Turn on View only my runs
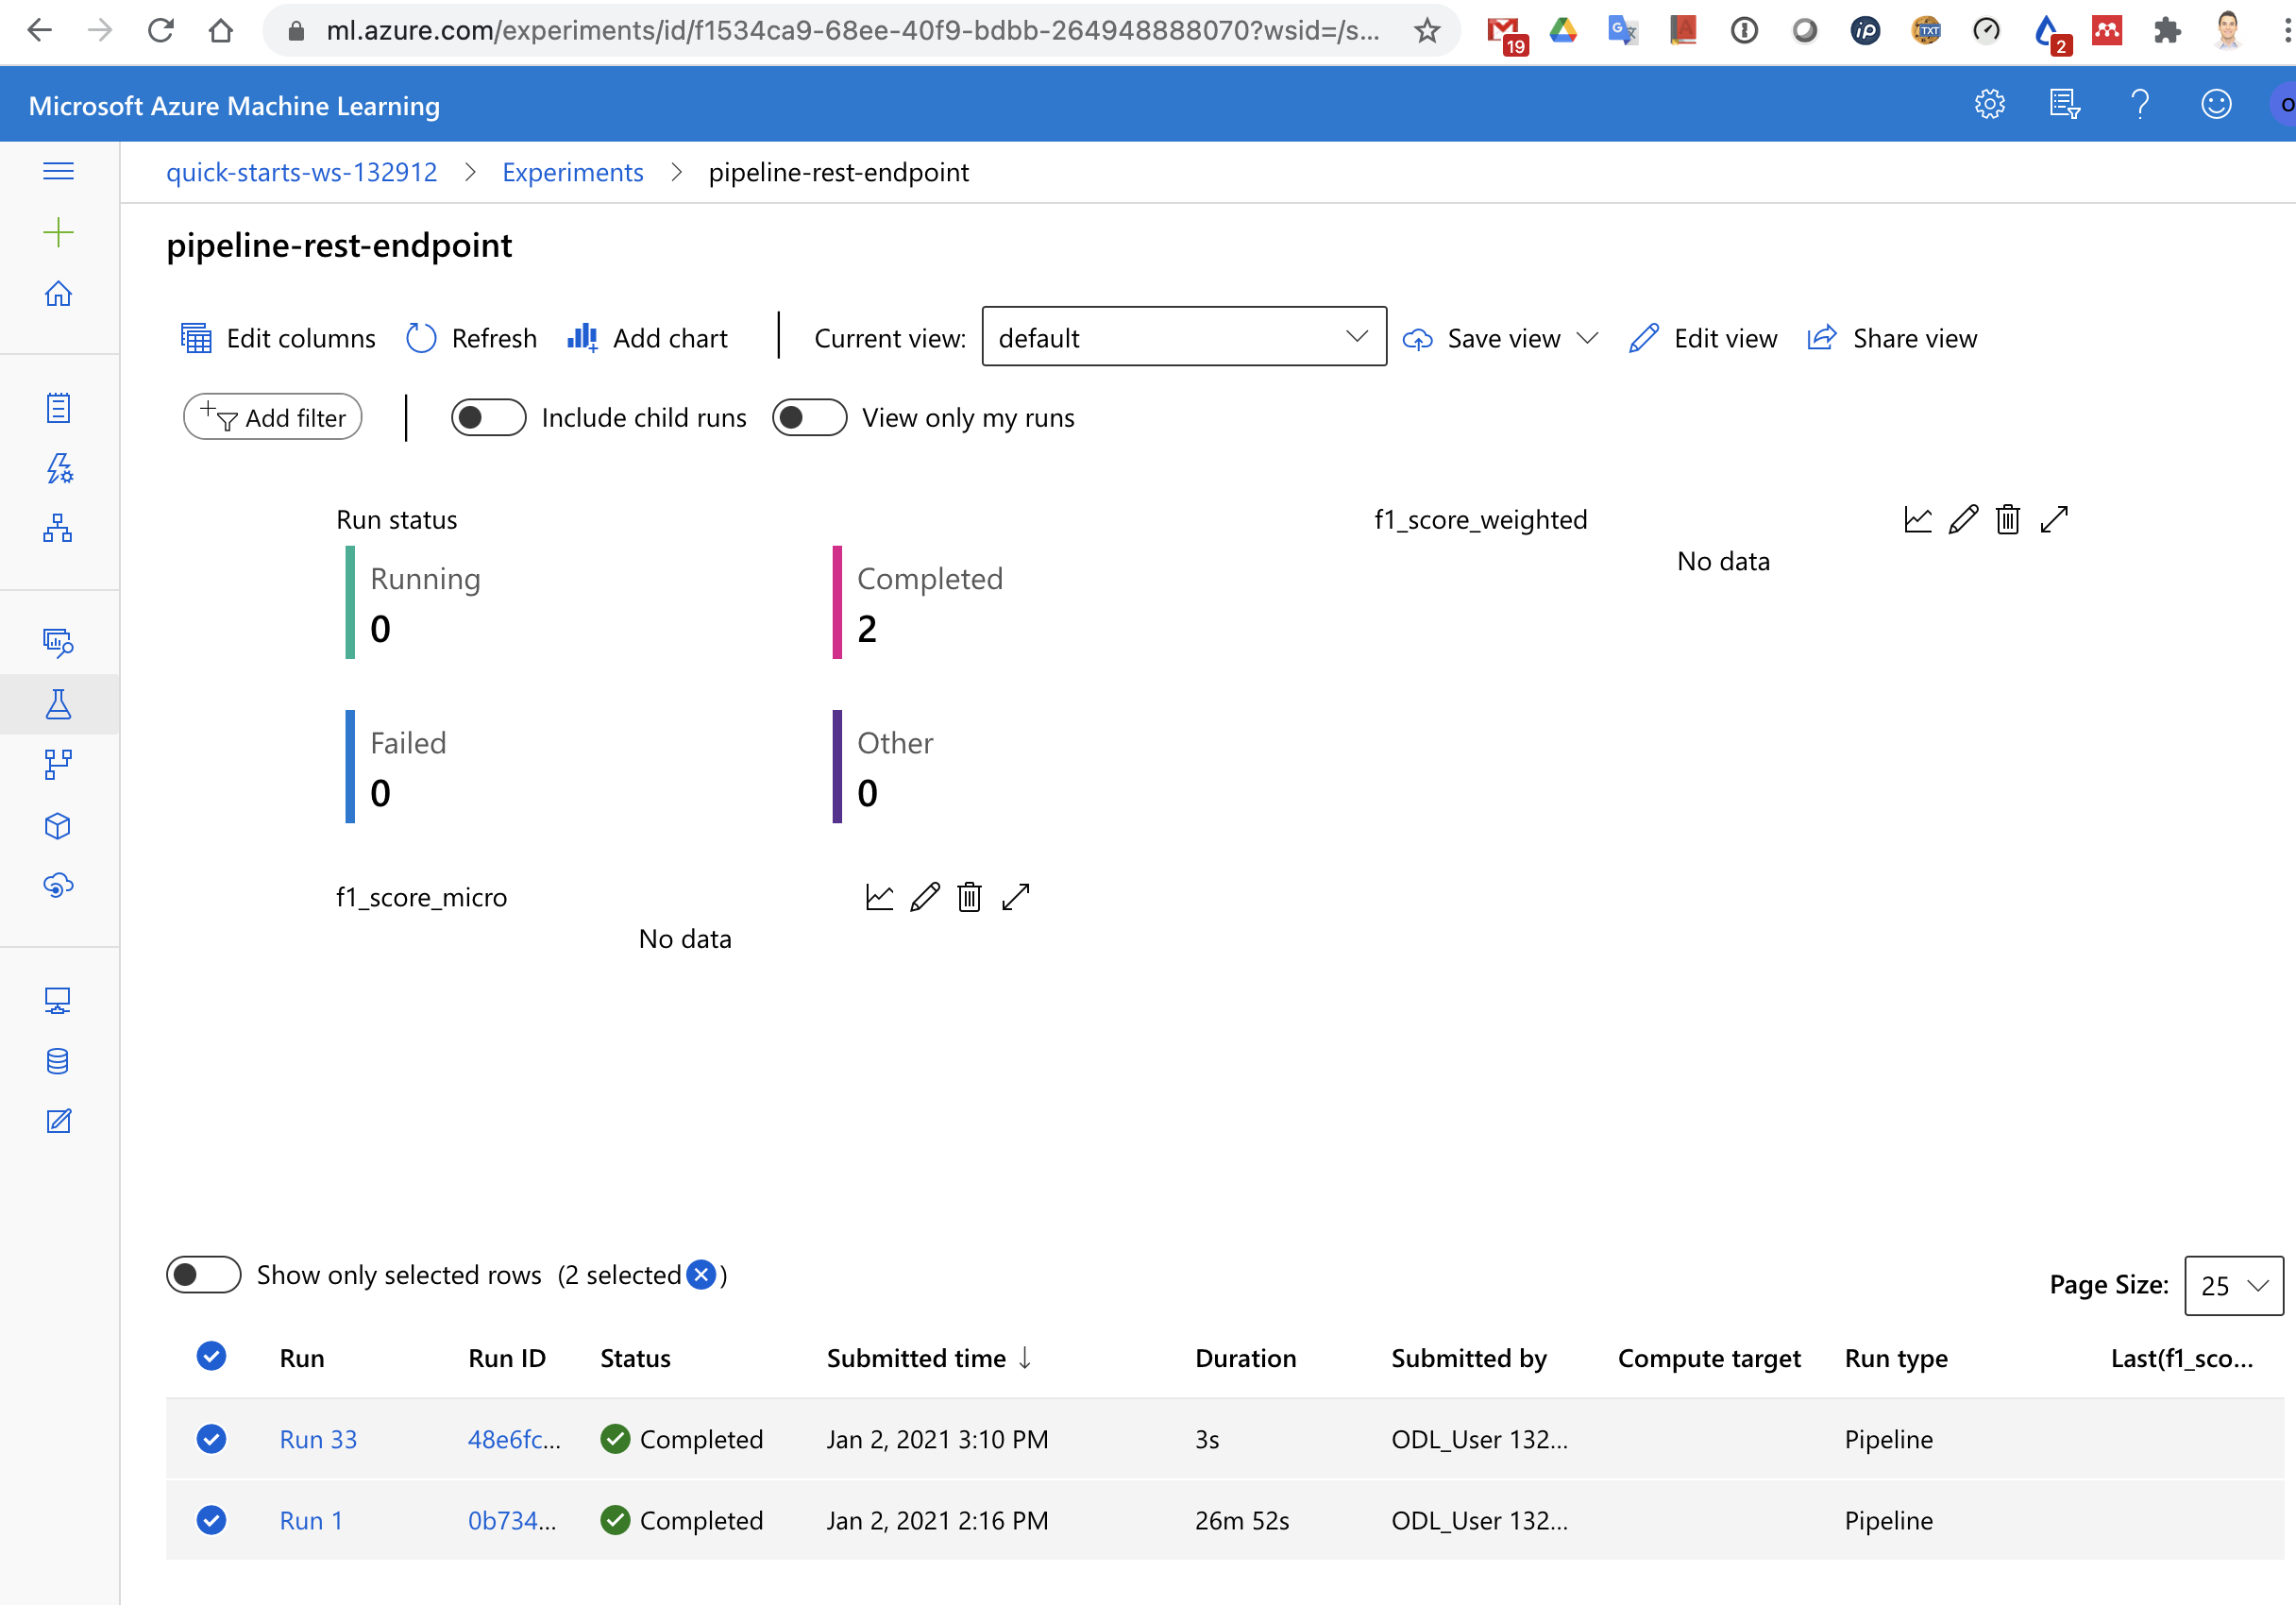The width and height of the screenshot is (2296, 1605). pos(809,418)
